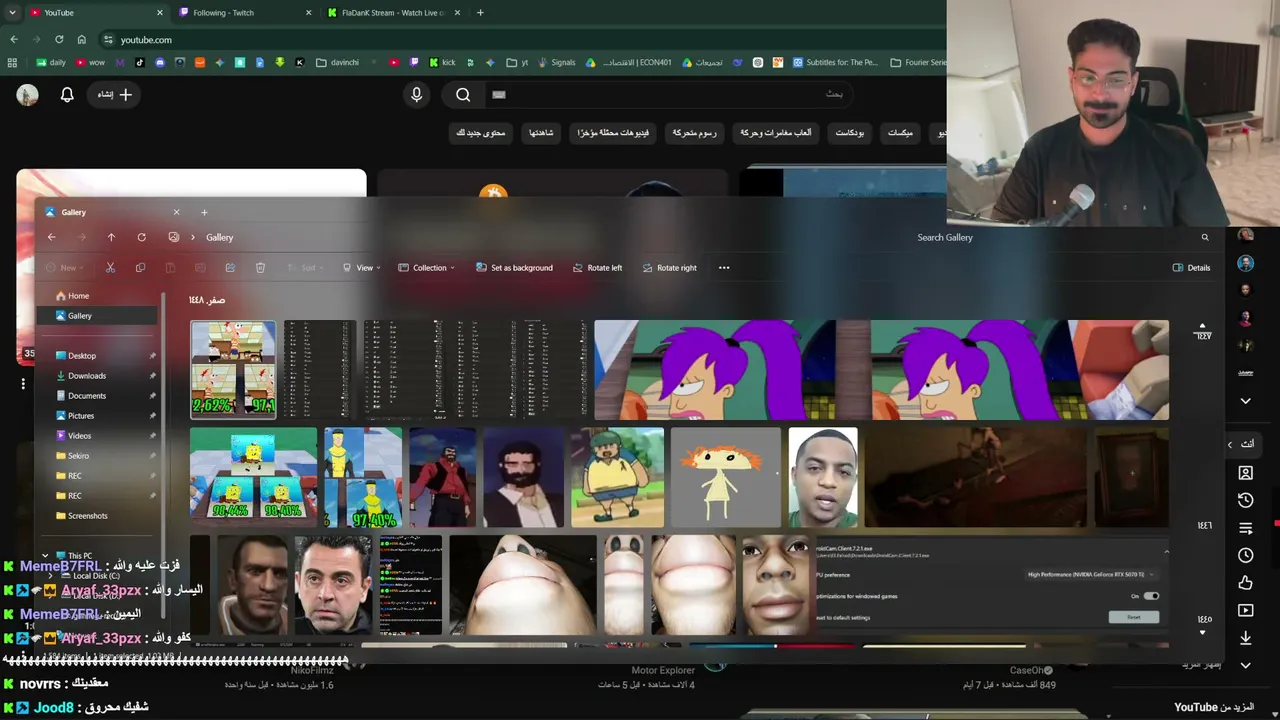Open your channel icon in YouTube sidebar

click(x=1245, y=473)
